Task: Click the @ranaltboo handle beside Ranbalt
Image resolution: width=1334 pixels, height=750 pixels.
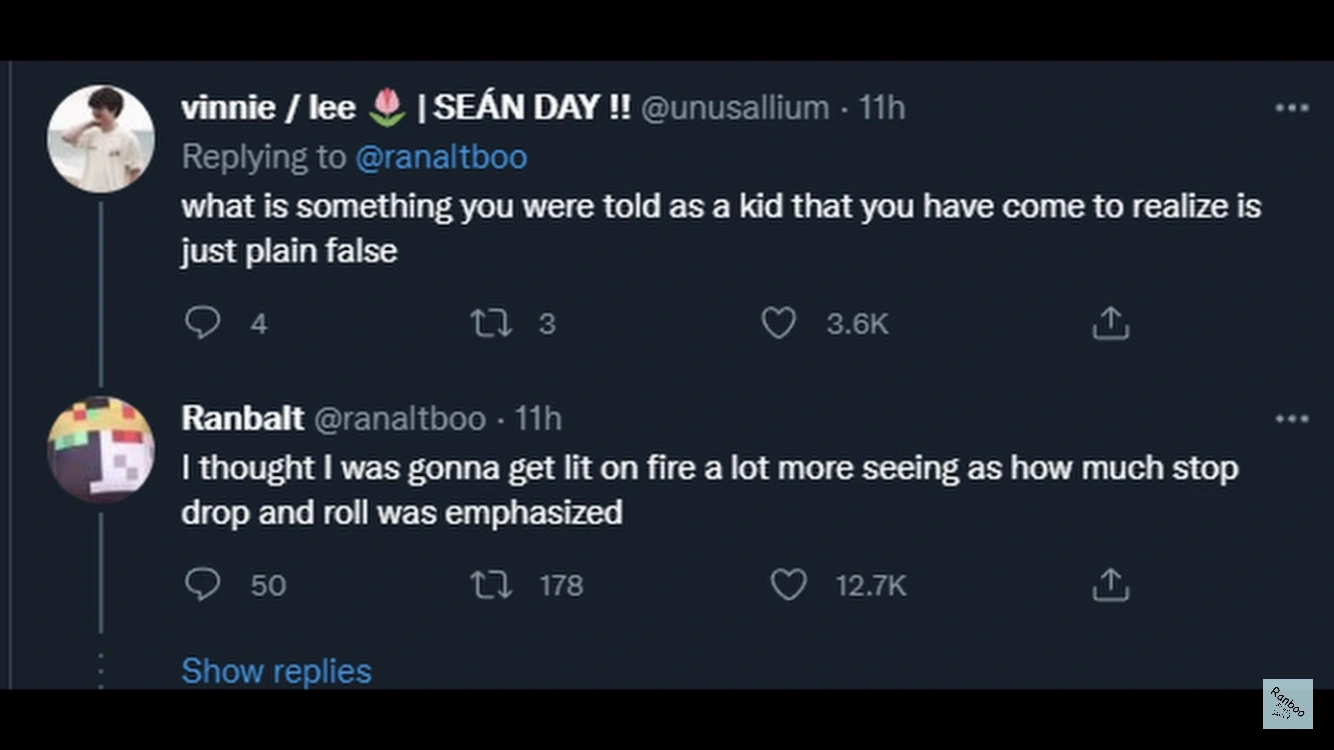Action: point(400,418)
